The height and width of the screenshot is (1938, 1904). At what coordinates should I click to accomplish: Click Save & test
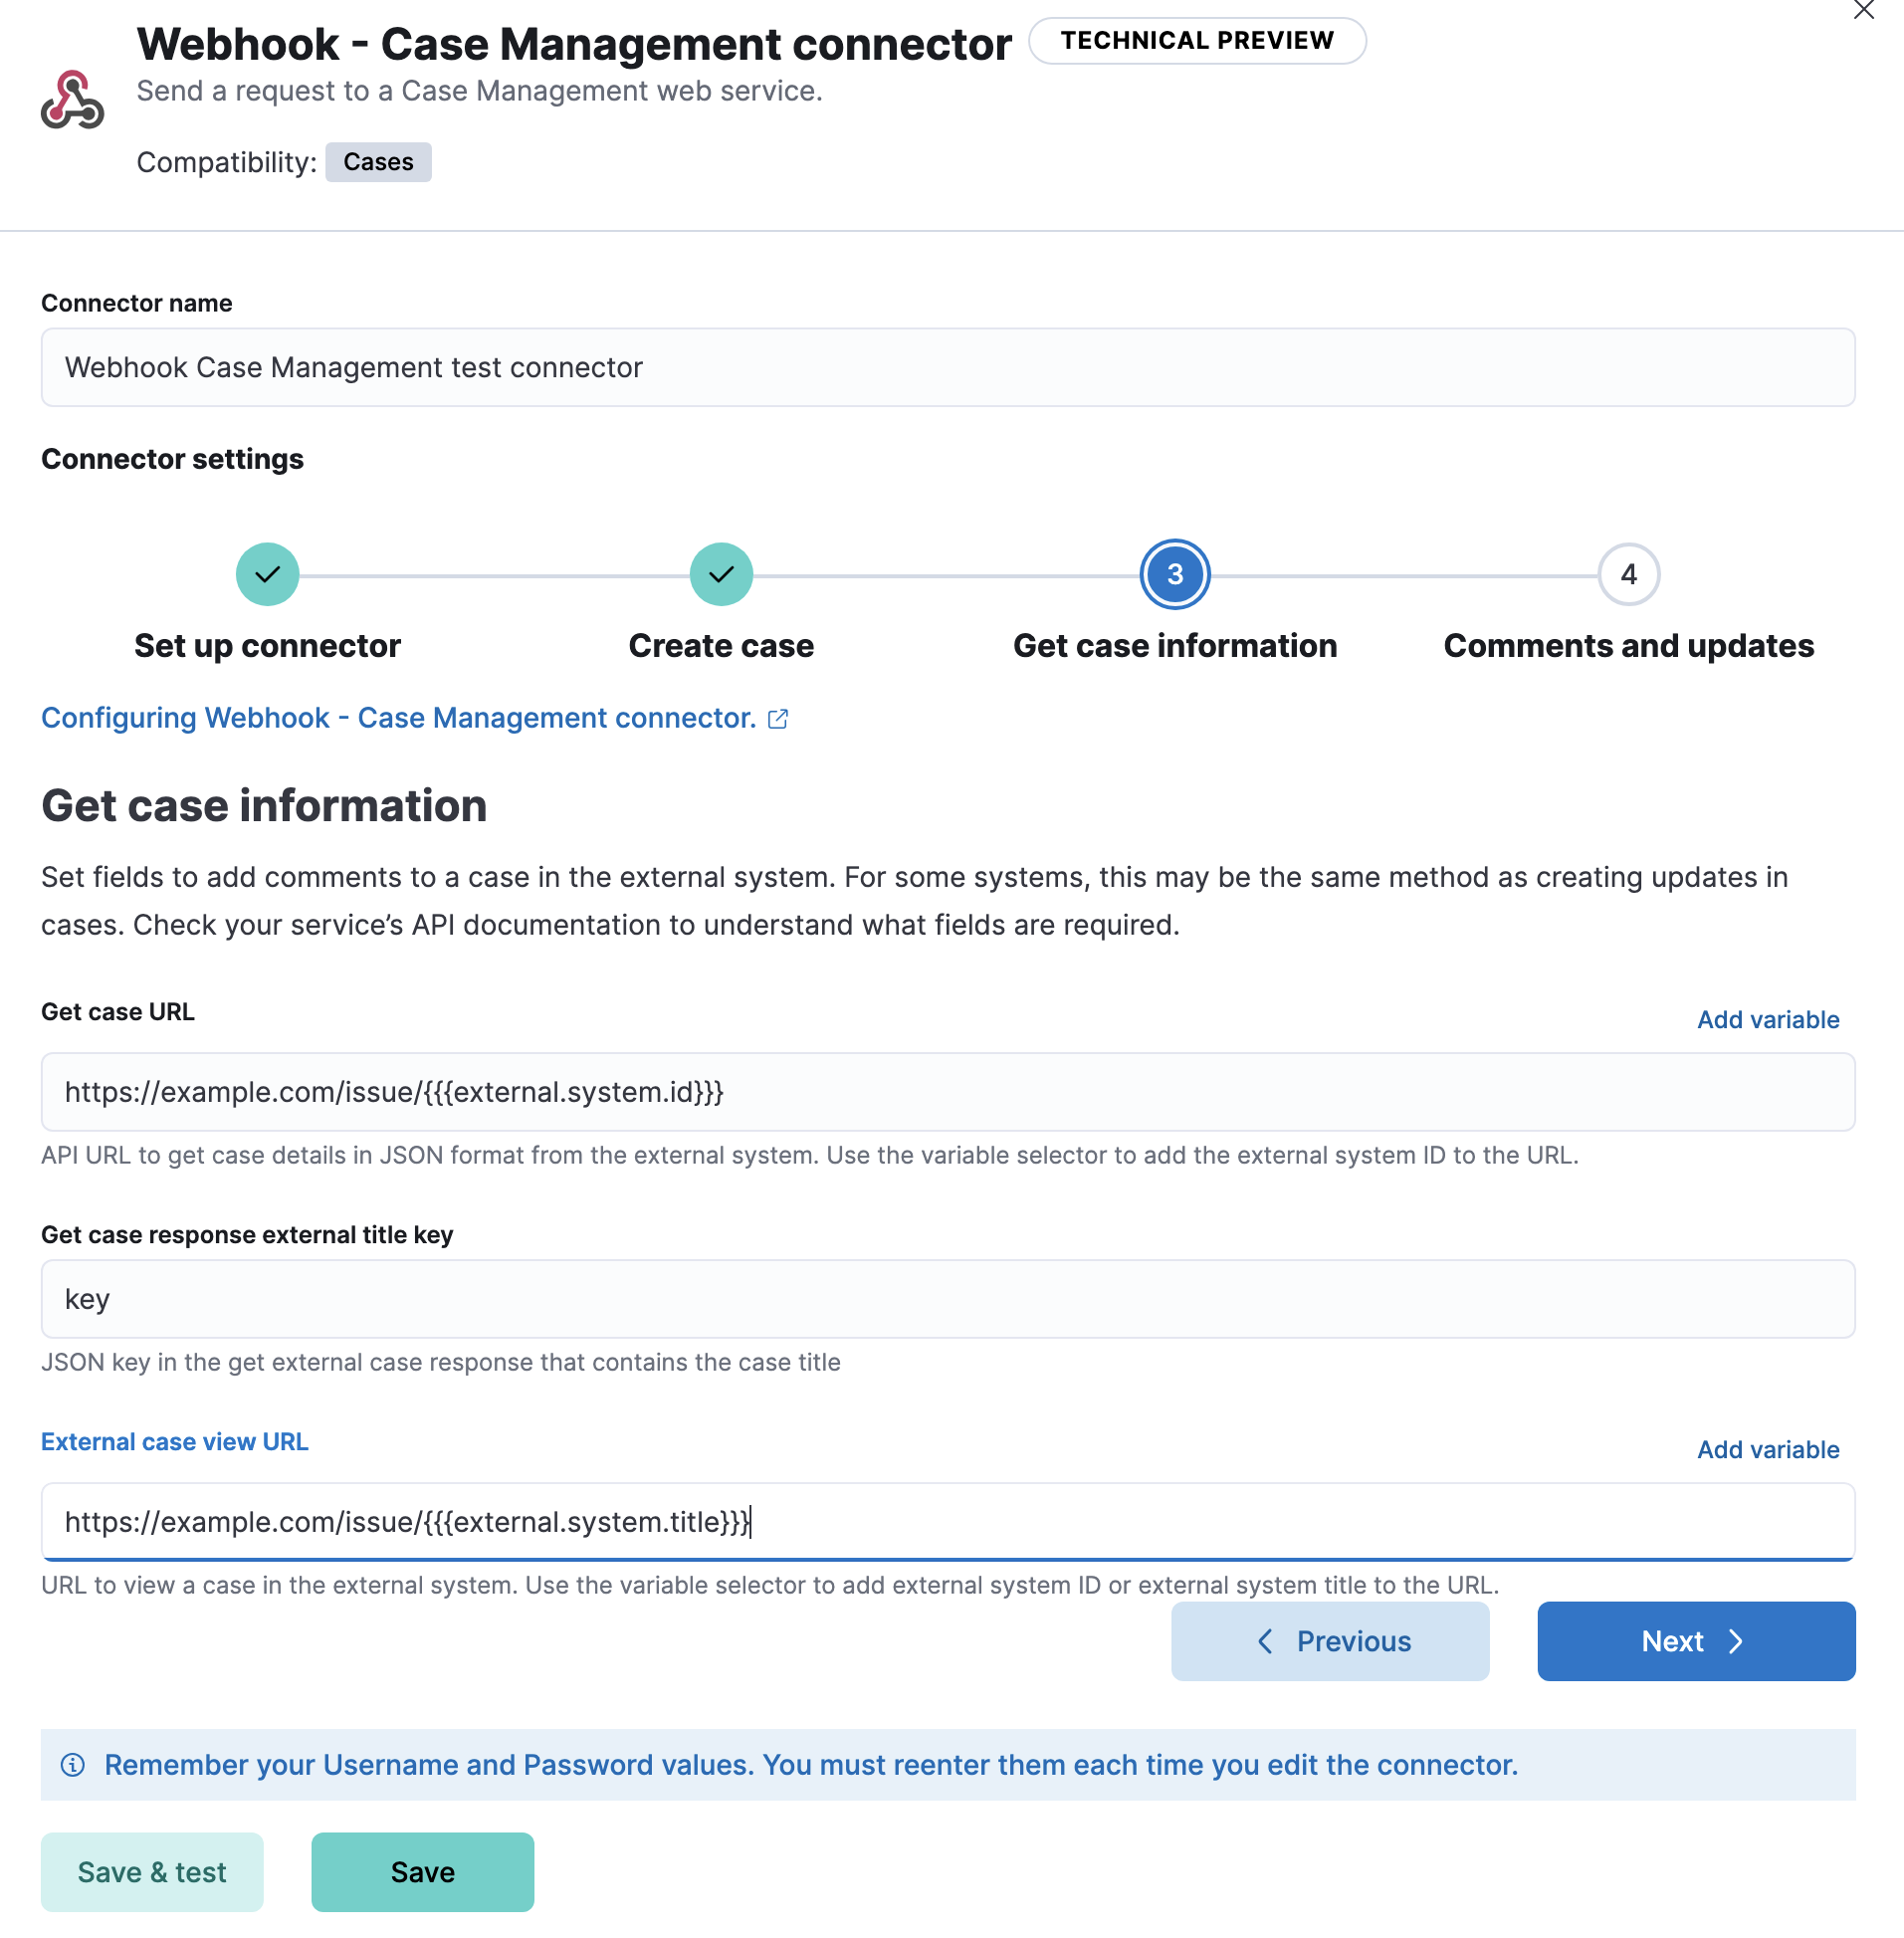coord(152,1872)
